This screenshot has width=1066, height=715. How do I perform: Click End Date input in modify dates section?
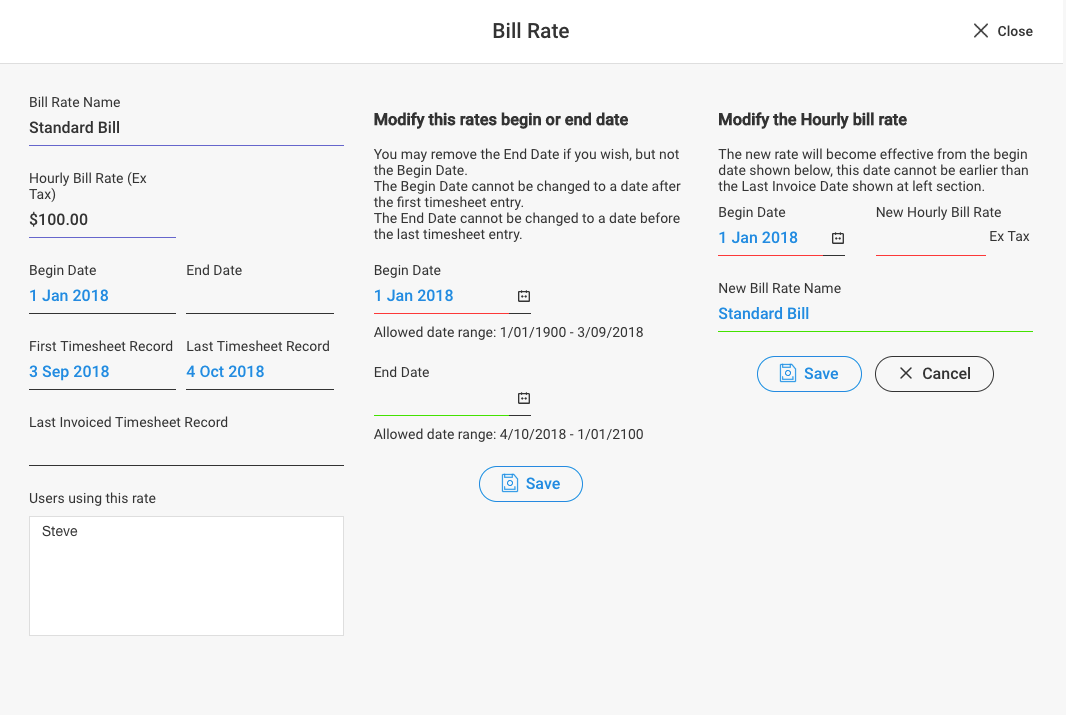441,398
